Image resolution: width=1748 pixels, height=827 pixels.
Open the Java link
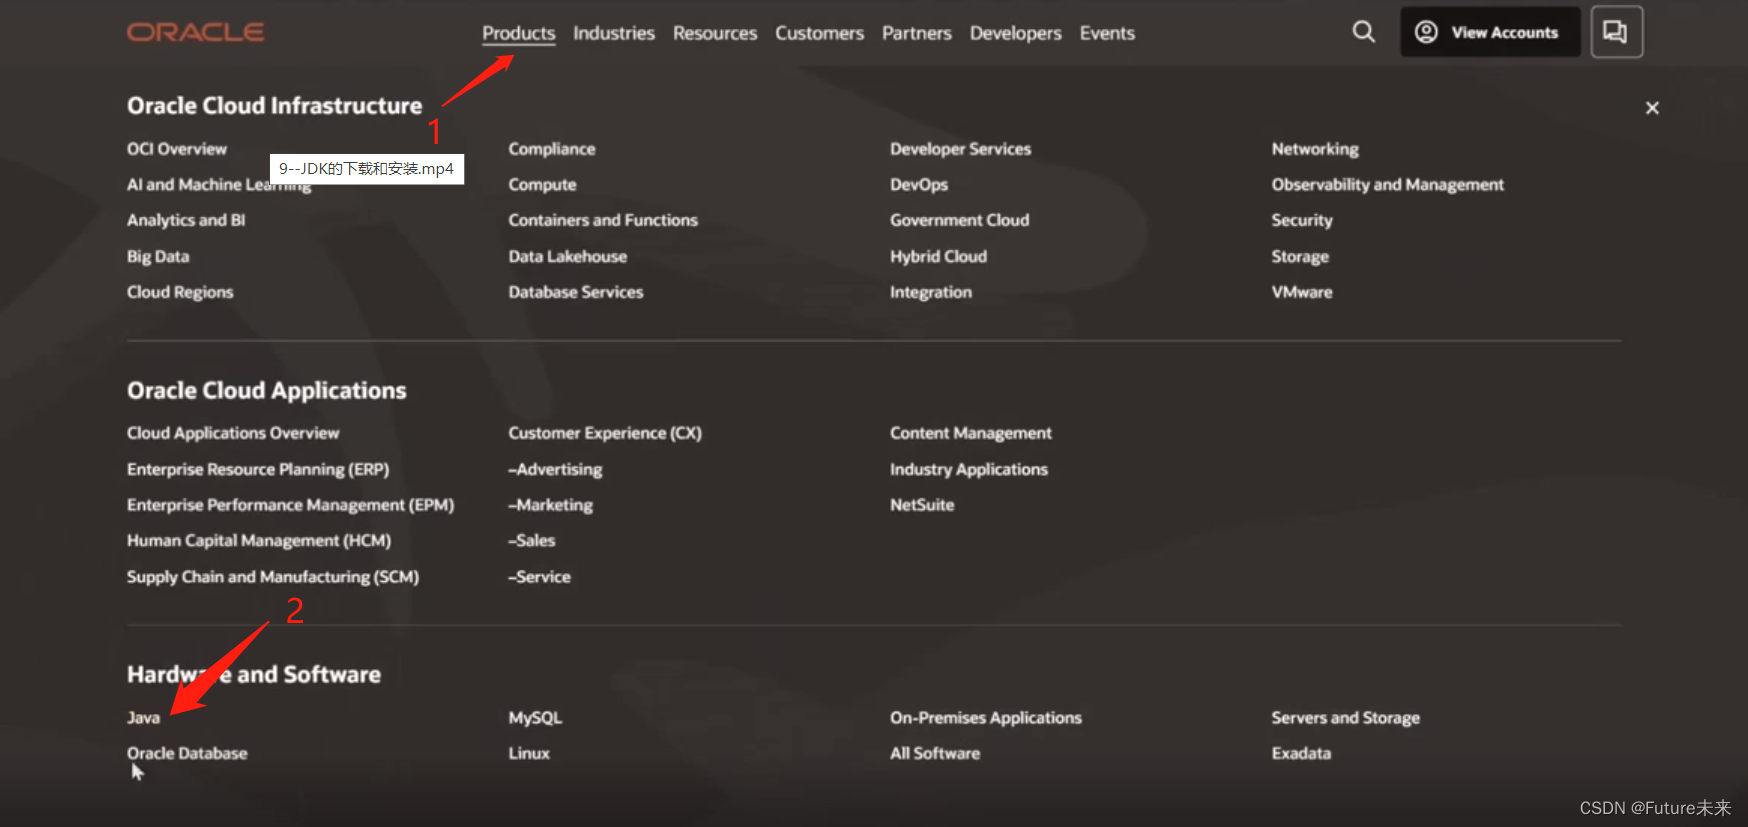point(143,718)
